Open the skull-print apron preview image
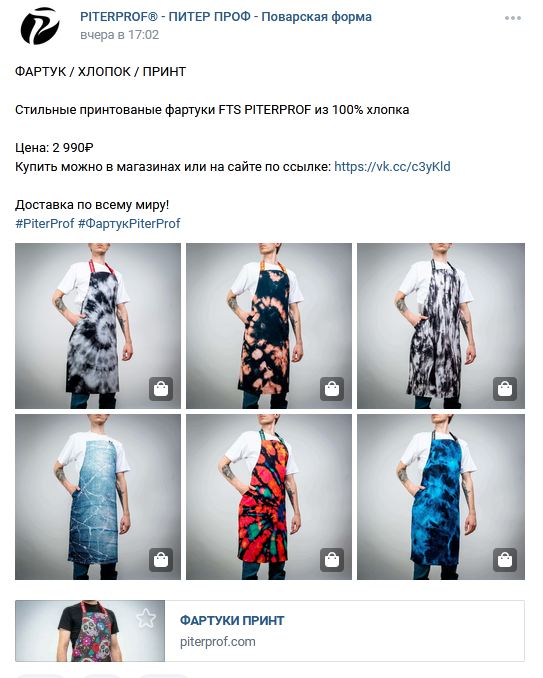This screenshot has width=543, height=678. [90, 631]
